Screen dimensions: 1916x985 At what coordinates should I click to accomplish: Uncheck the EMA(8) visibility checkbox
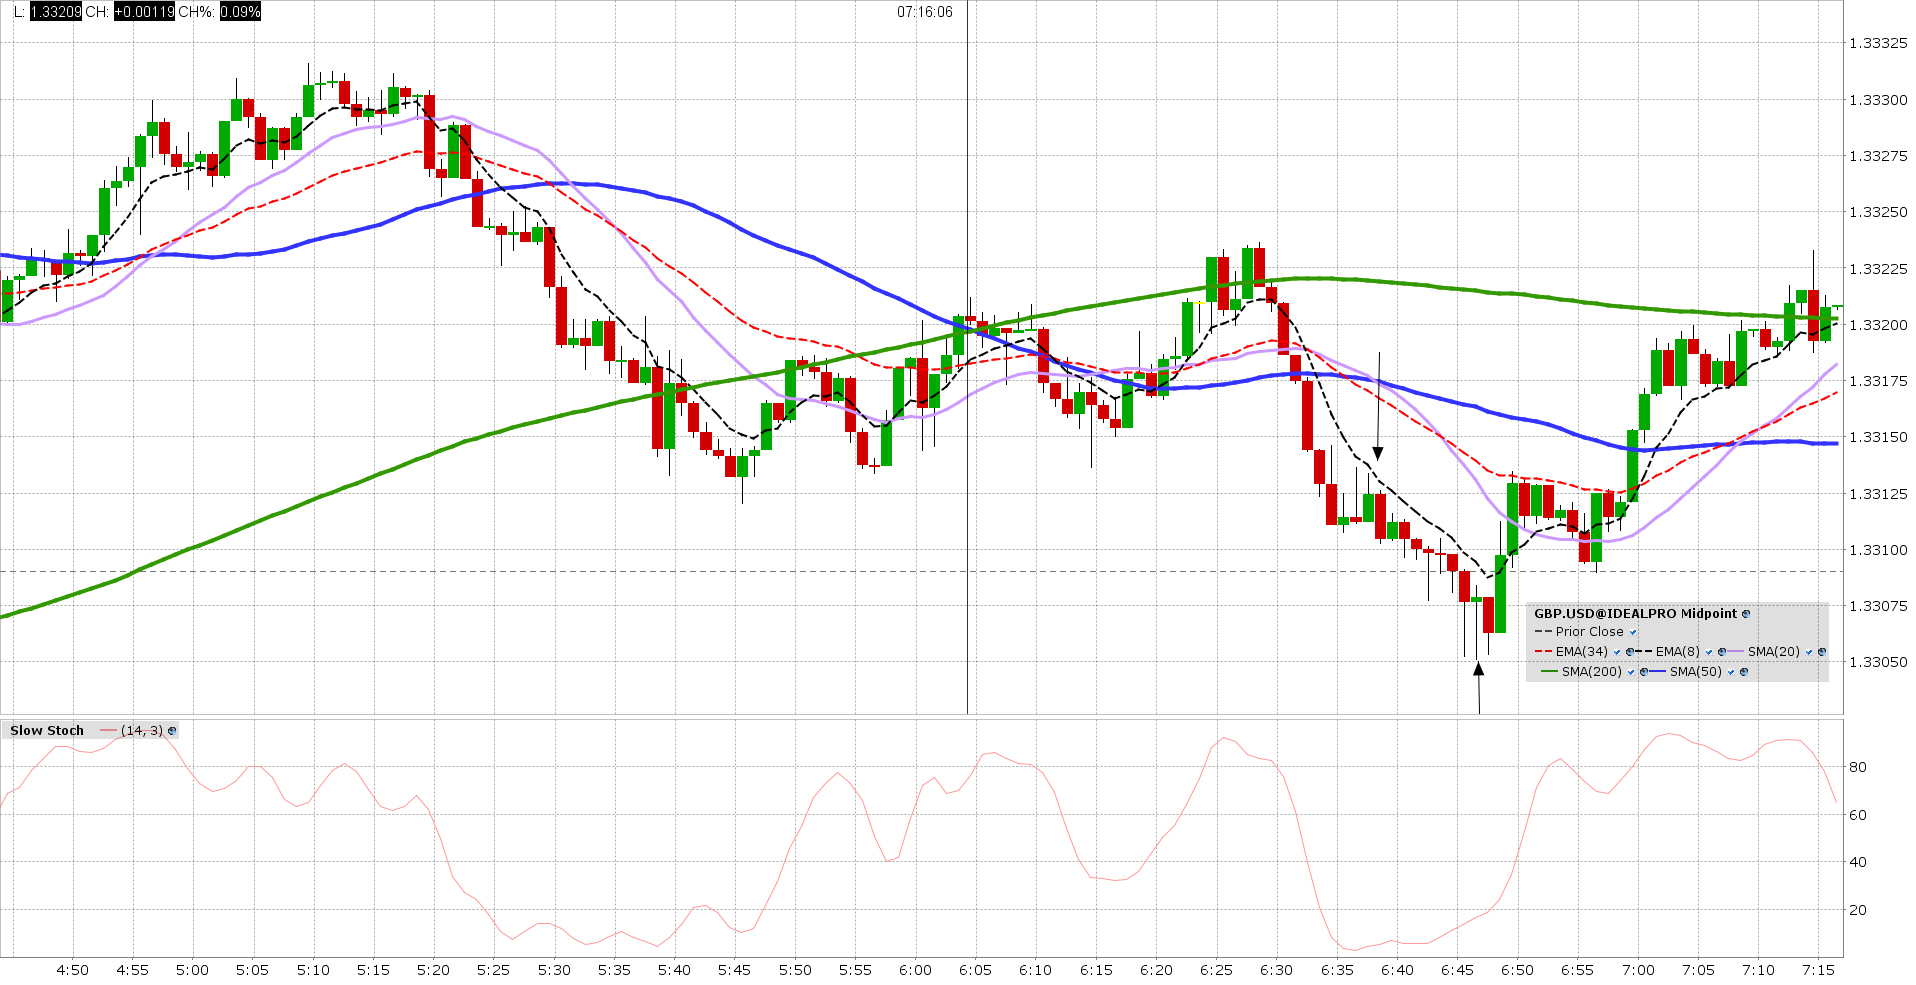coord(1709,652)
